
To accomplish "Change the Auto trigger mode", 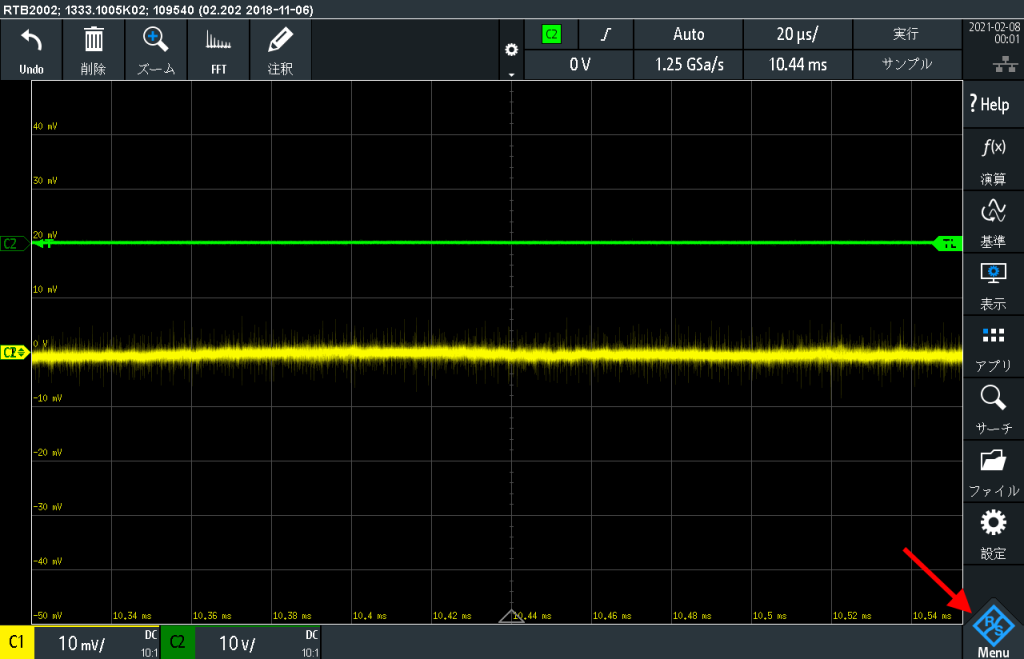I will click(x=688, y=34).
